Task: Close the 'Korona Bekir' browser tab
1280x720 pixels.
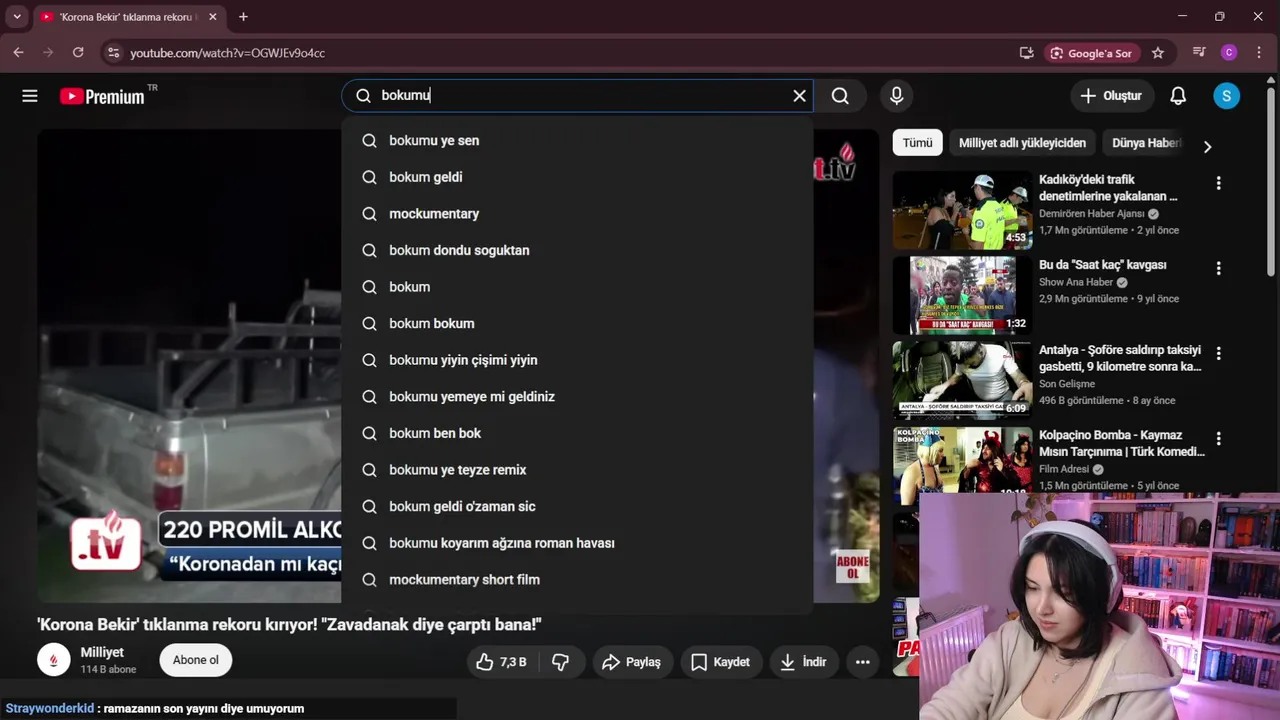Action: (x=212, y=17)
